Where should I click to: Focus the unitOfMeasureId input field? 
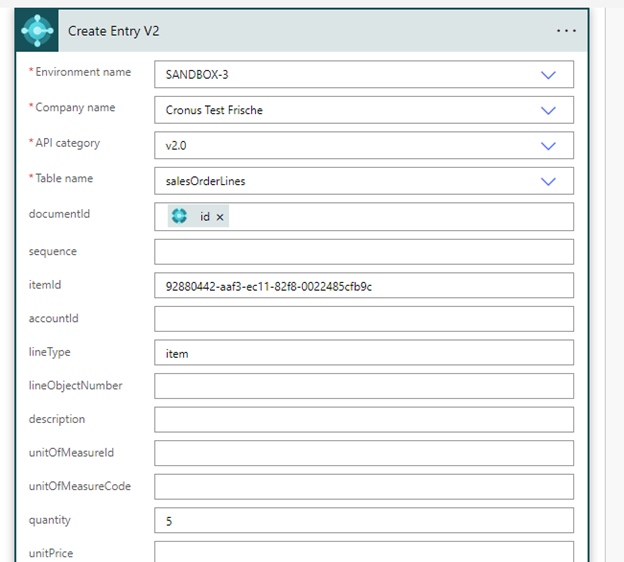[364, 454]
